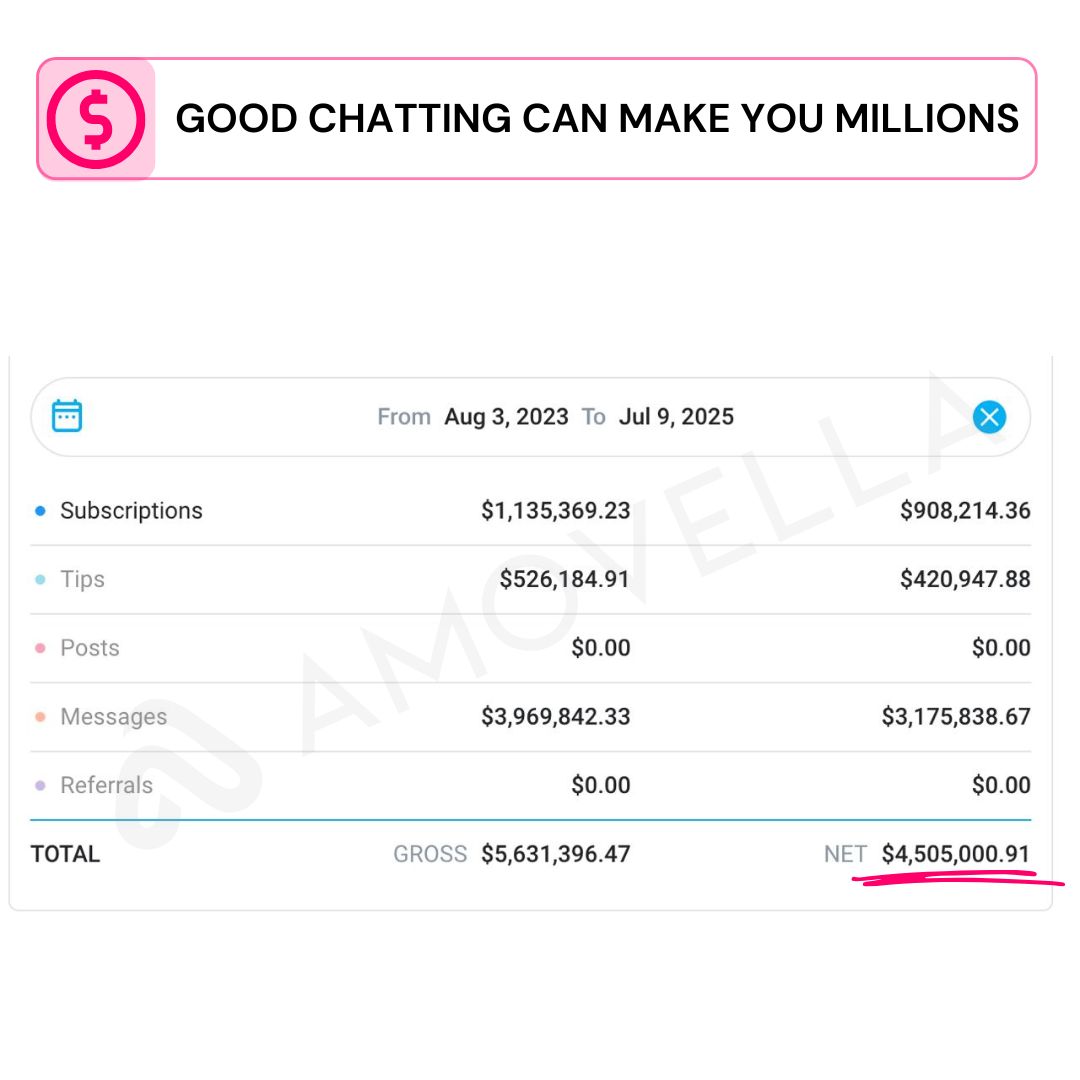Screen dimensions: 1080x1080
Task: Clear the date range with blue X
Action: pos(989,417)
